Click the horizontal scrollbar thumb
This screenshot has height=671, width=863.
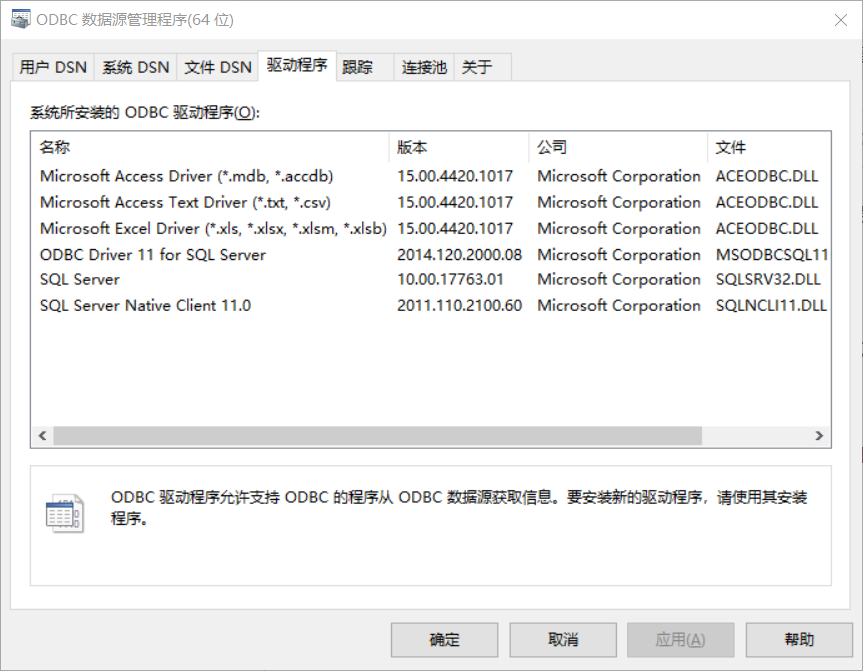[x=378, y=435]
